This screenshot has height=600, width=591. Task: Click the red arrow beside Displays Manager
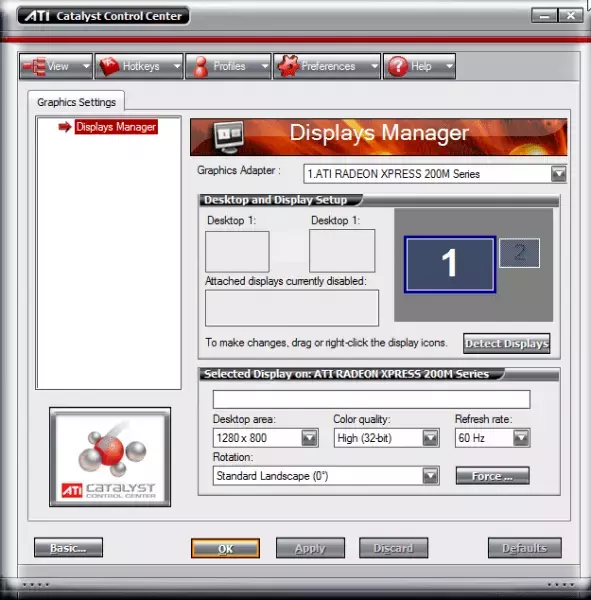click(x=65, y=127)
